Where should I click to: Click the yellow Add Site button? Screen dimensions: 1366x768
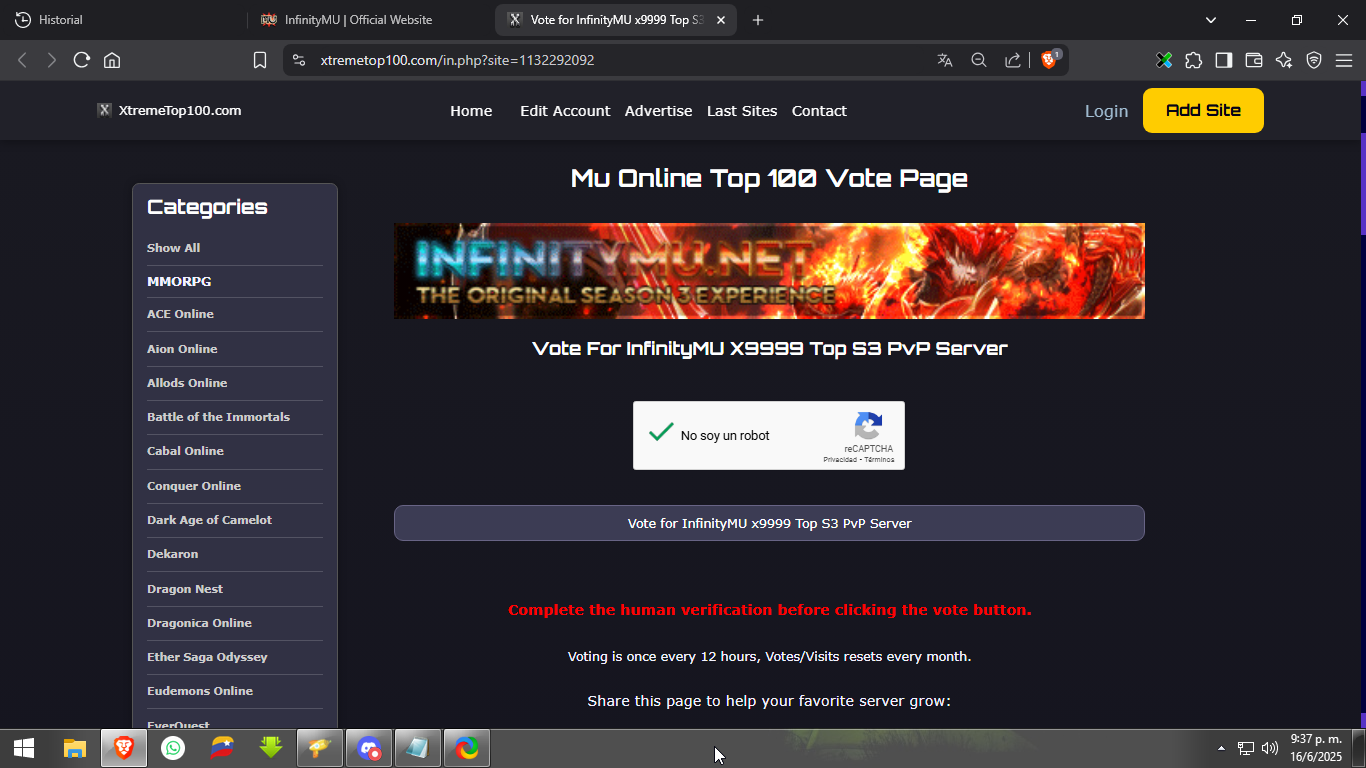(x=1203, y=110)
